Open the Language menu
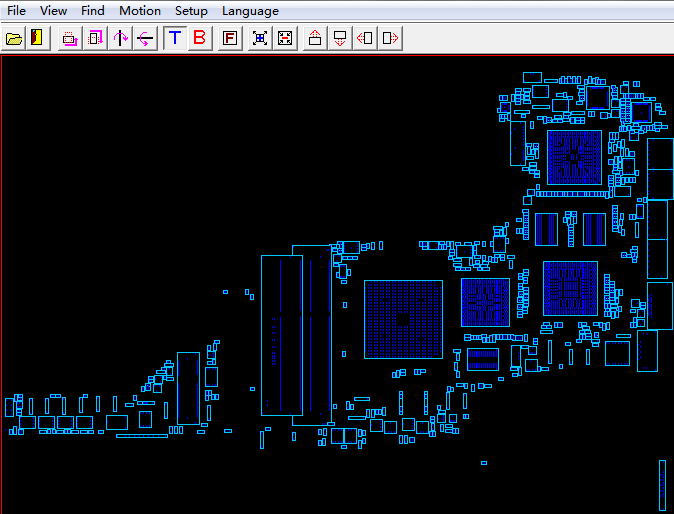Screen dimensions: 674x514 [250, 11]
